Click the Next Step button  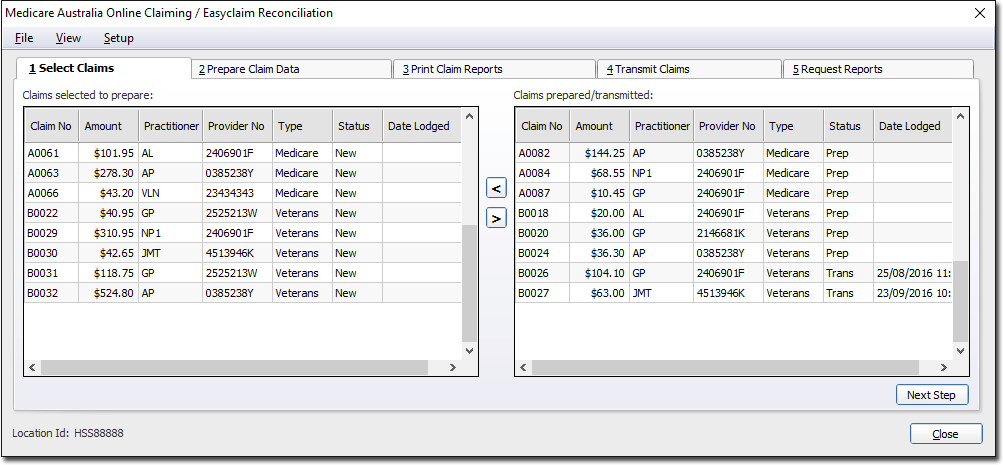click(x=931, y=395)
